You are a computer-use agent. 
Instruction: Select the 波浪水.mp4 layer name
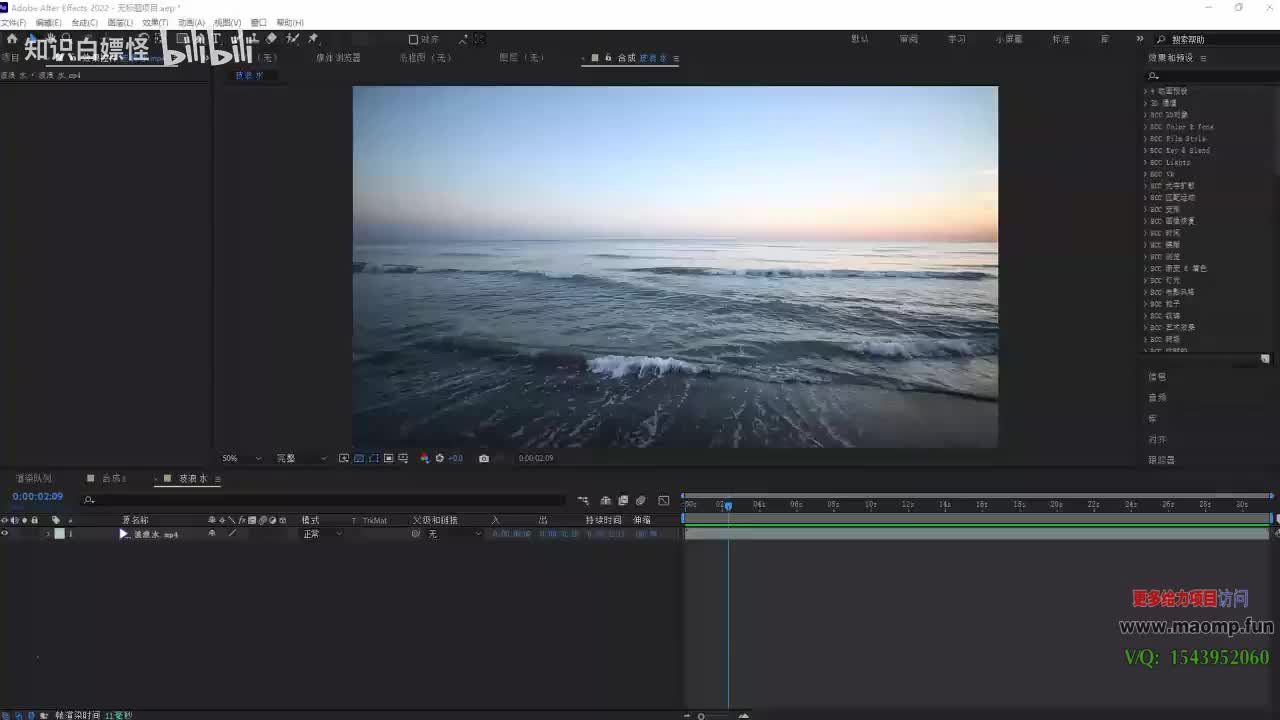156,535
